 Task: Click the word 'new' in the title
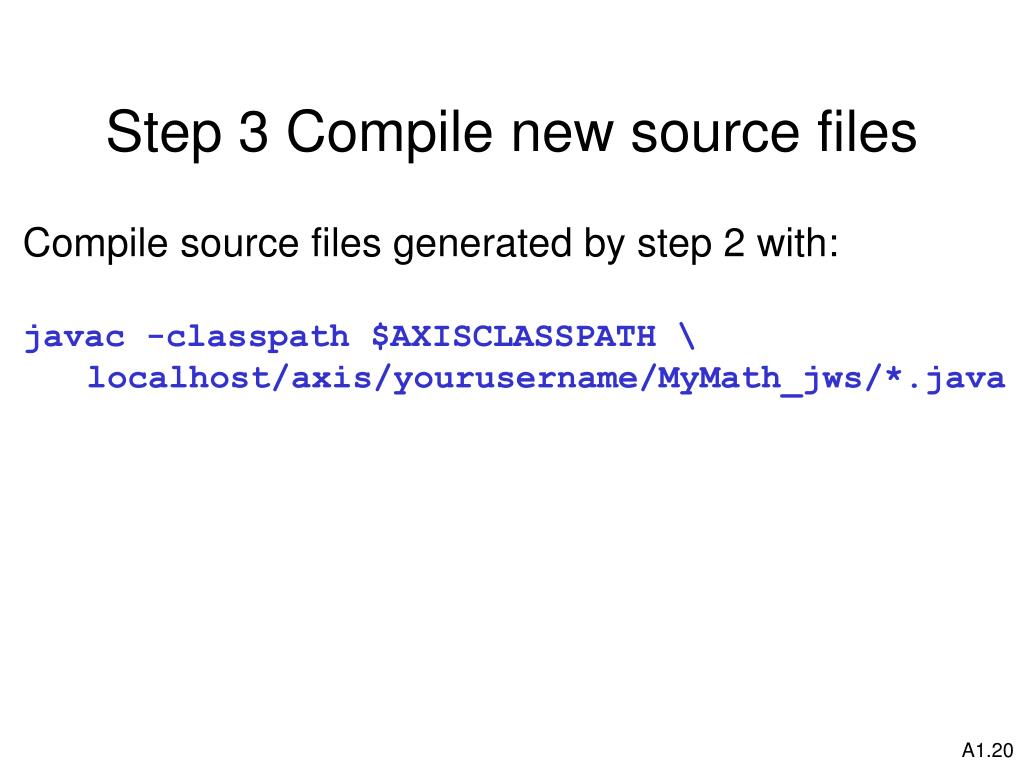(562, 134)
